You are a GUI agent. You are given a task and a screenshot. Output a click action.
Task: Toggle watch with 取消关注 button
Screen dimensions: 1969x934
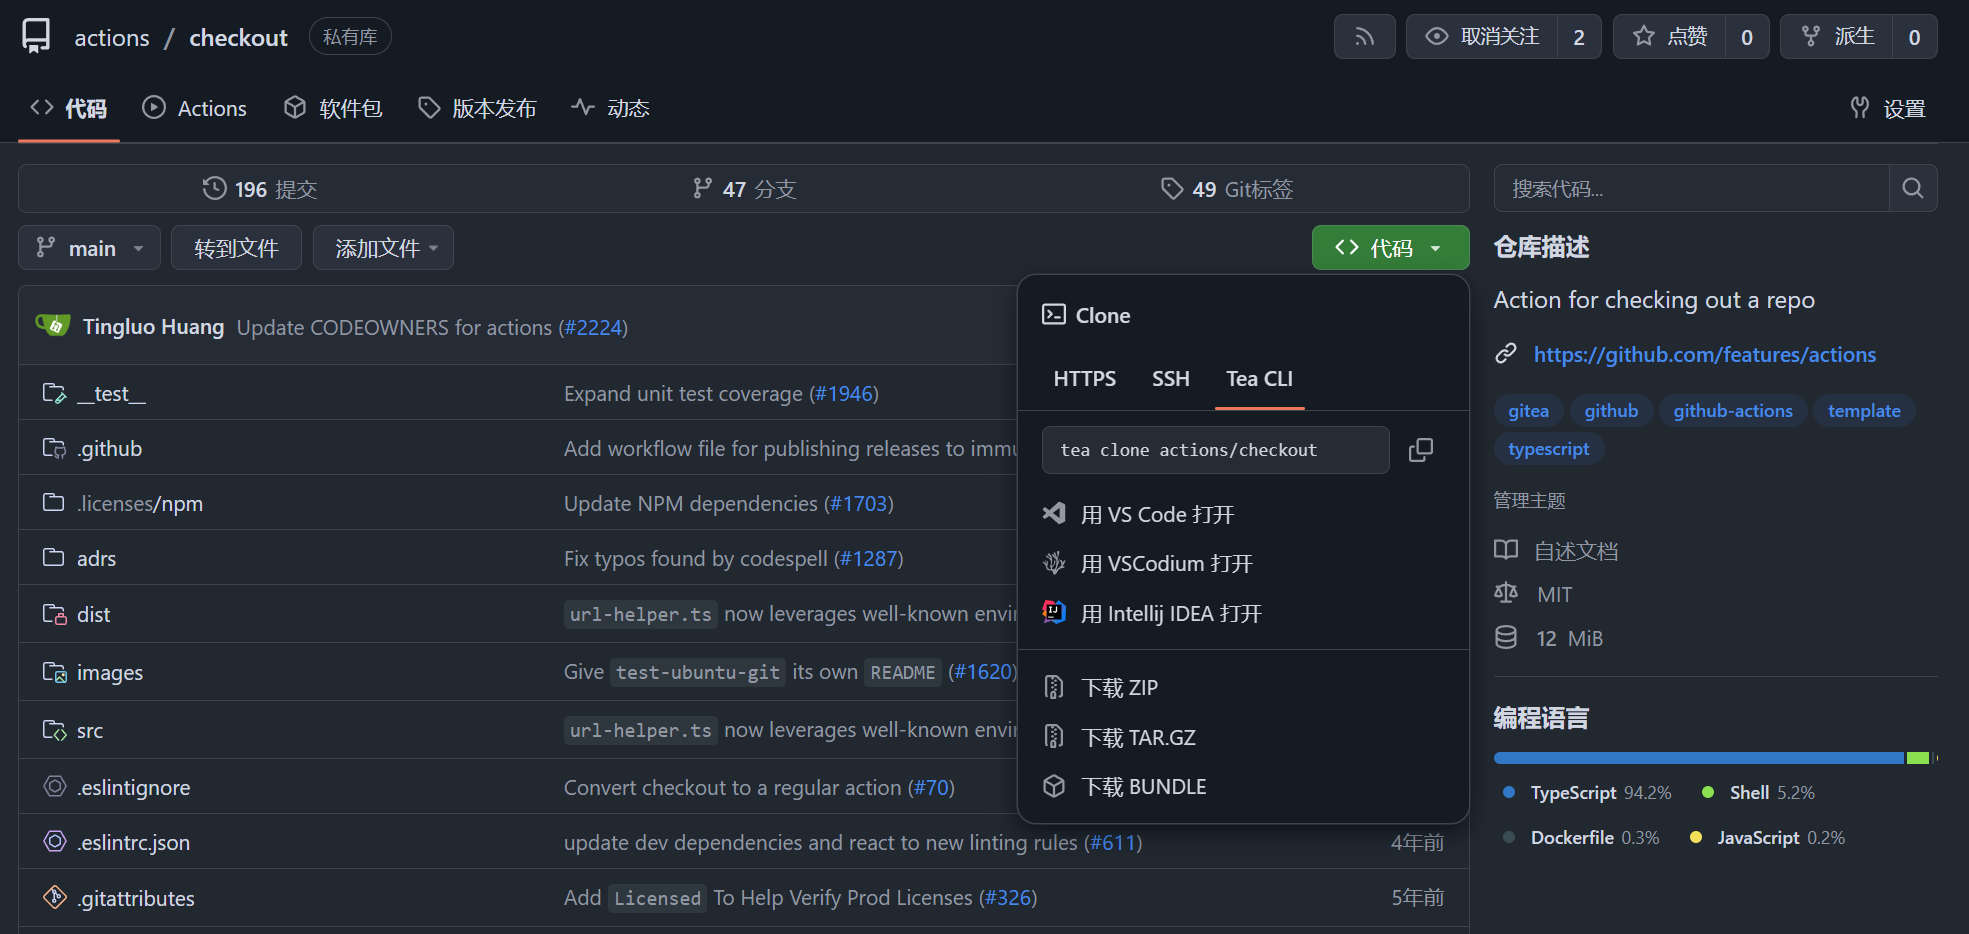coord(1482,37)
